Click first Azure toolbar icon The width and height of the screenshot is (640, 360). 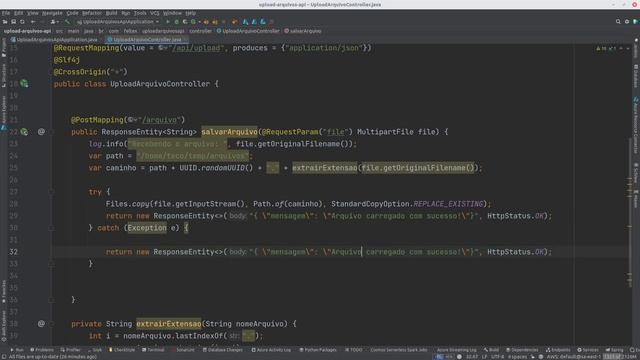245,22
